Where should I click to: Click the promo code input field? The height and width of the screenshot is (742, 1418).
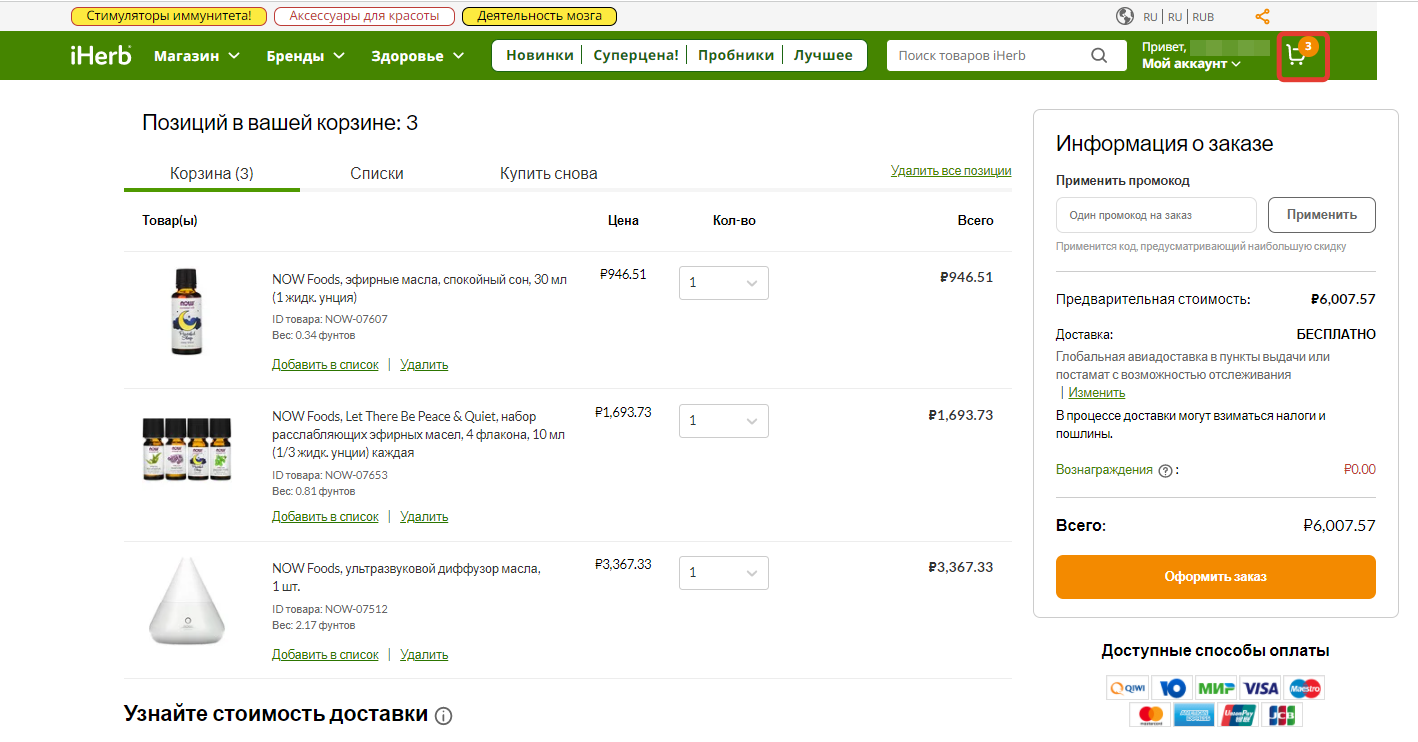(x=1156, y=215)
